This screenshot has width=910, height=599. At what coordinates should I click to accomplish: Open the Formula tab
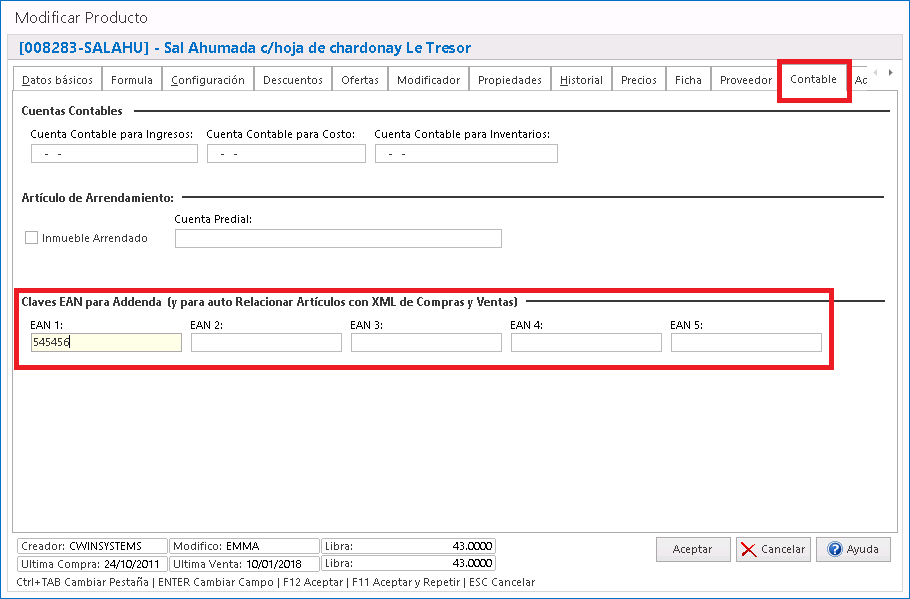tap(132, 80)
